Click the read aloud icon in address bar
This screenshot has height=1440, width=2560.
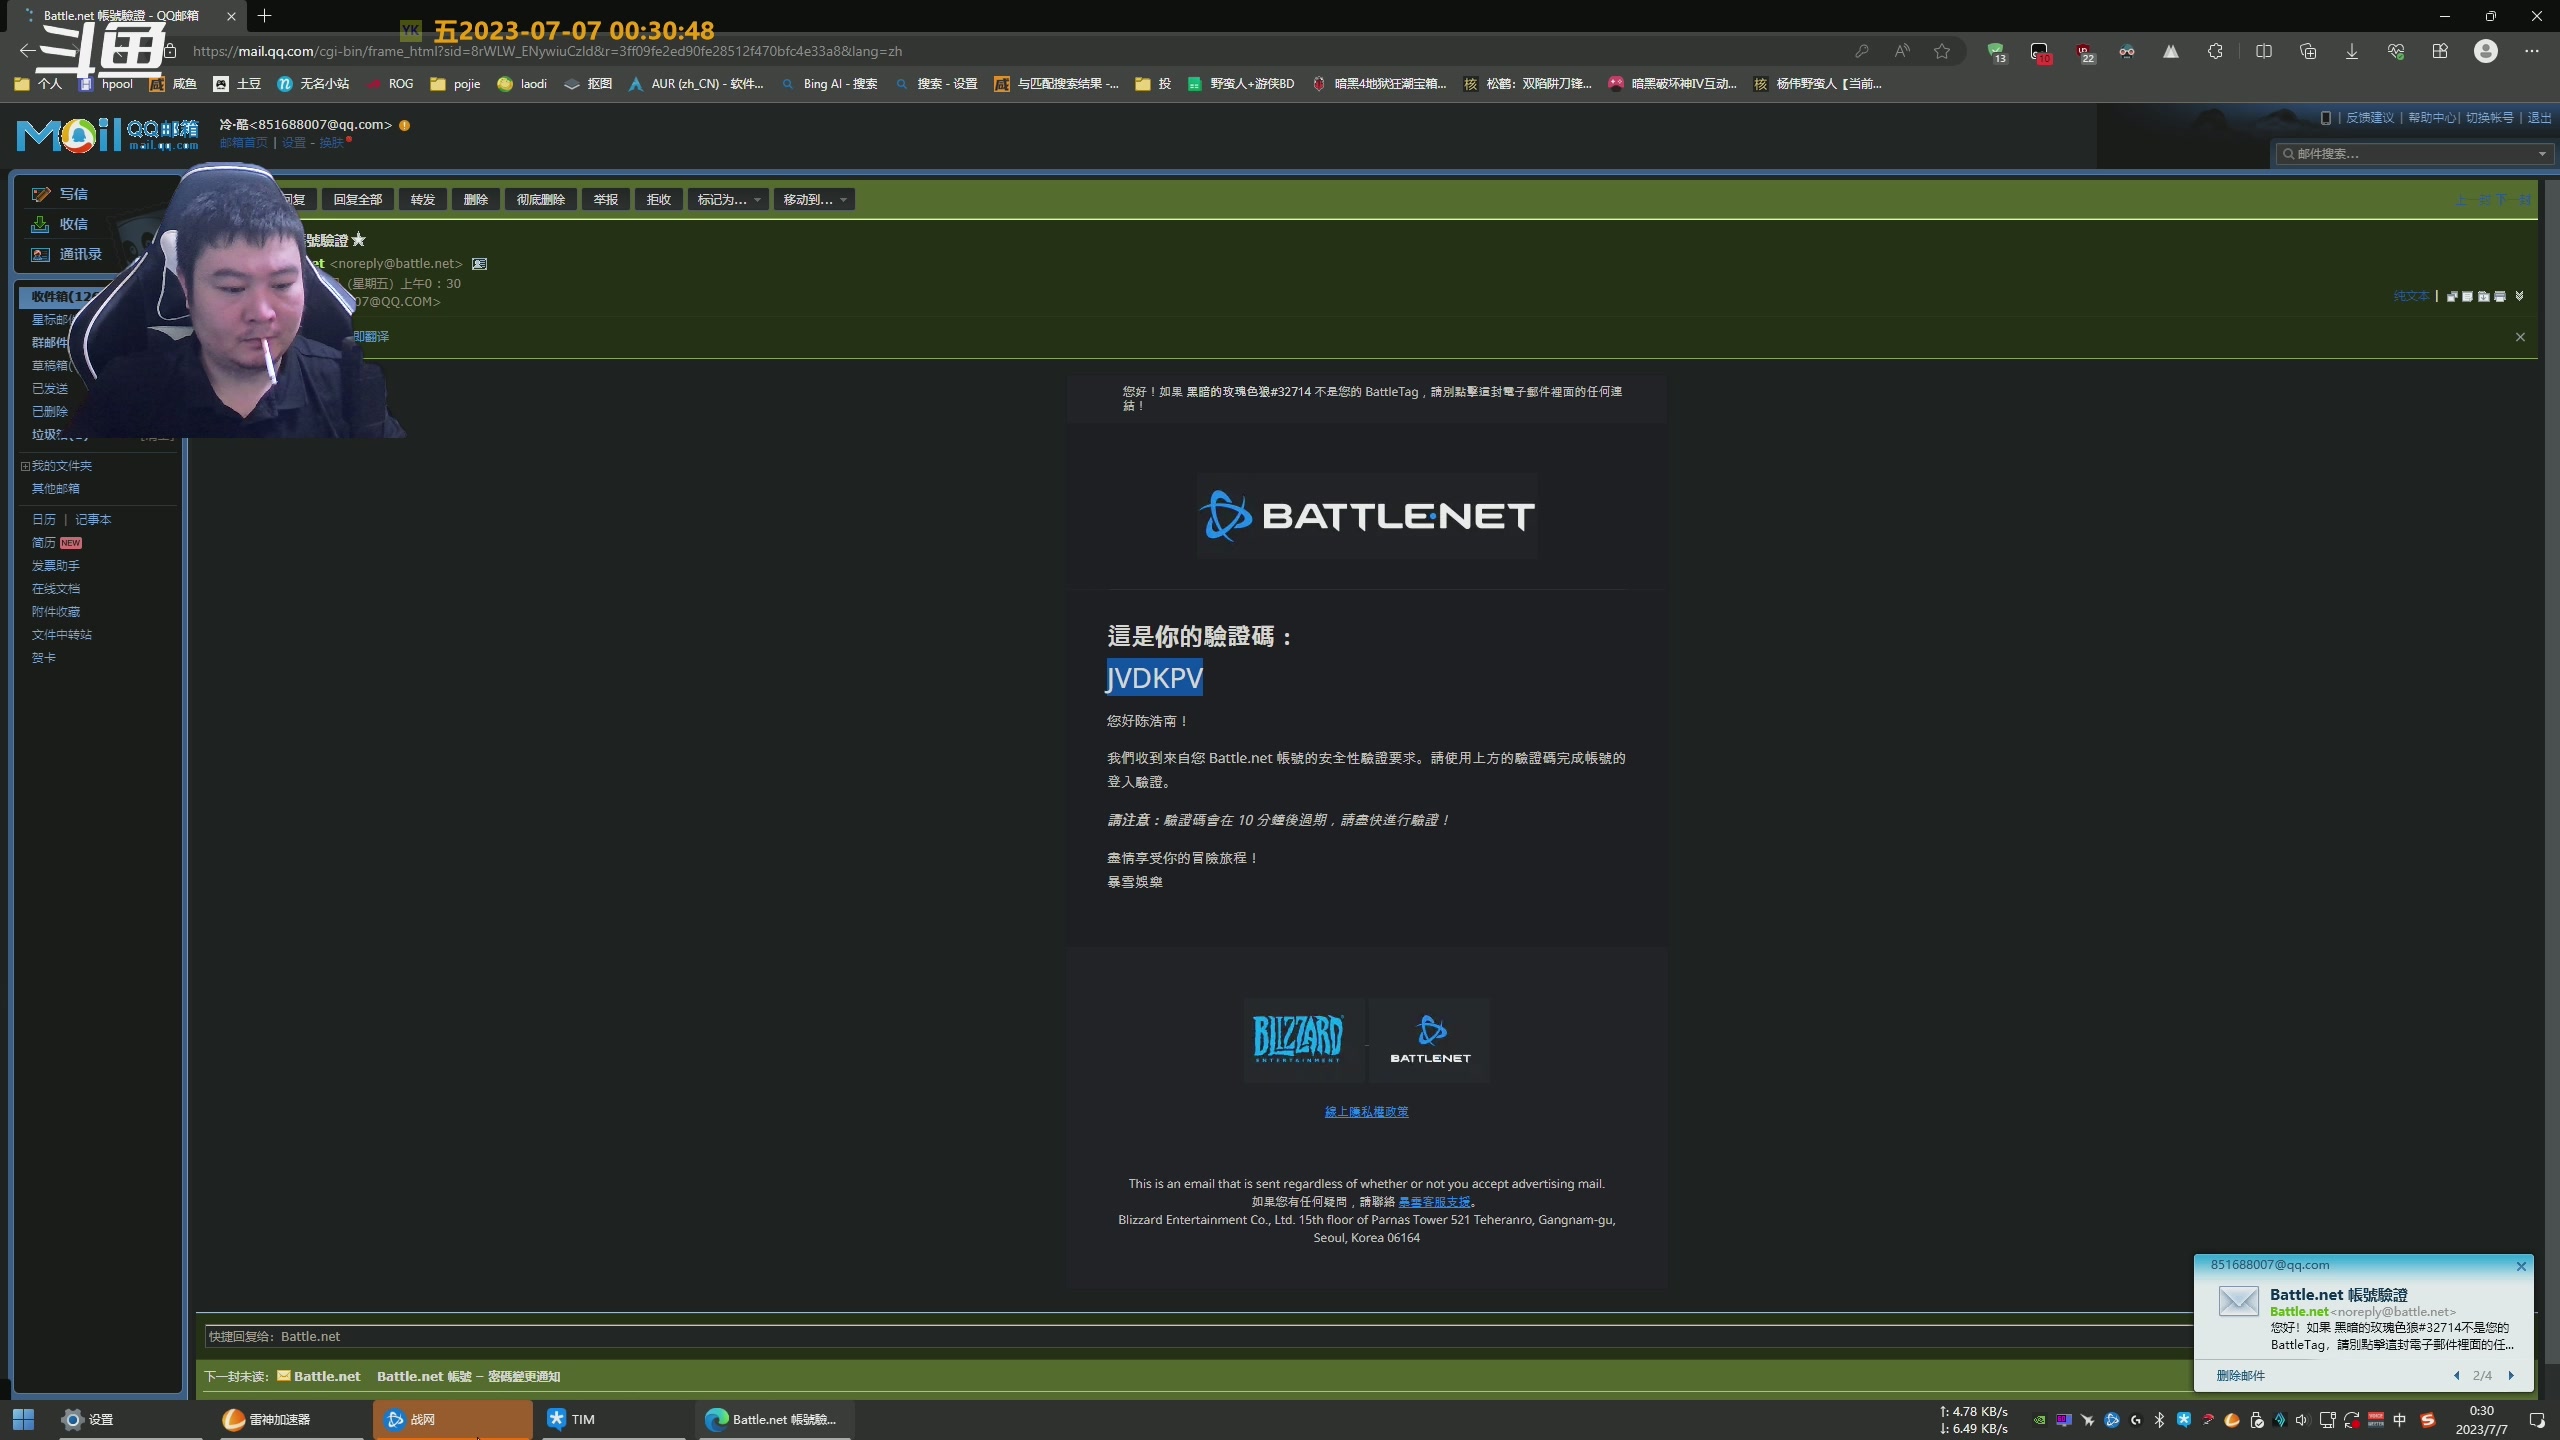1901,51
